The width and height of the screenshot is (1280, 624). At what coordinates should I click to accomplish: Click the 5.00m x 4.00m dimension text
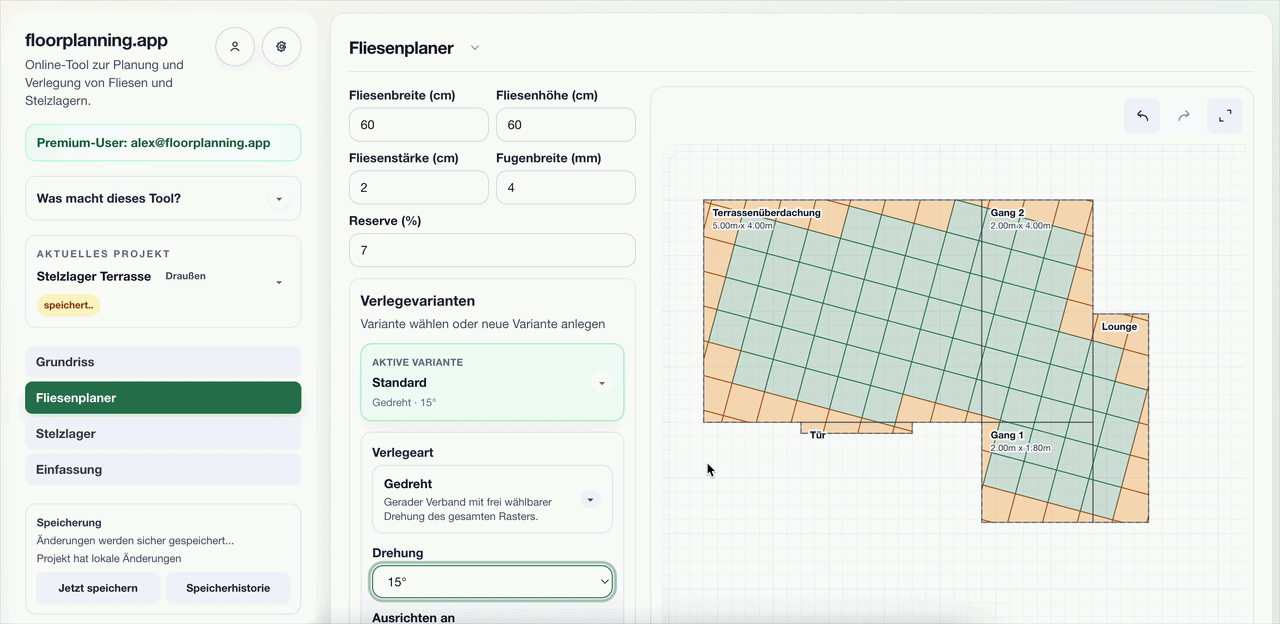743,226
